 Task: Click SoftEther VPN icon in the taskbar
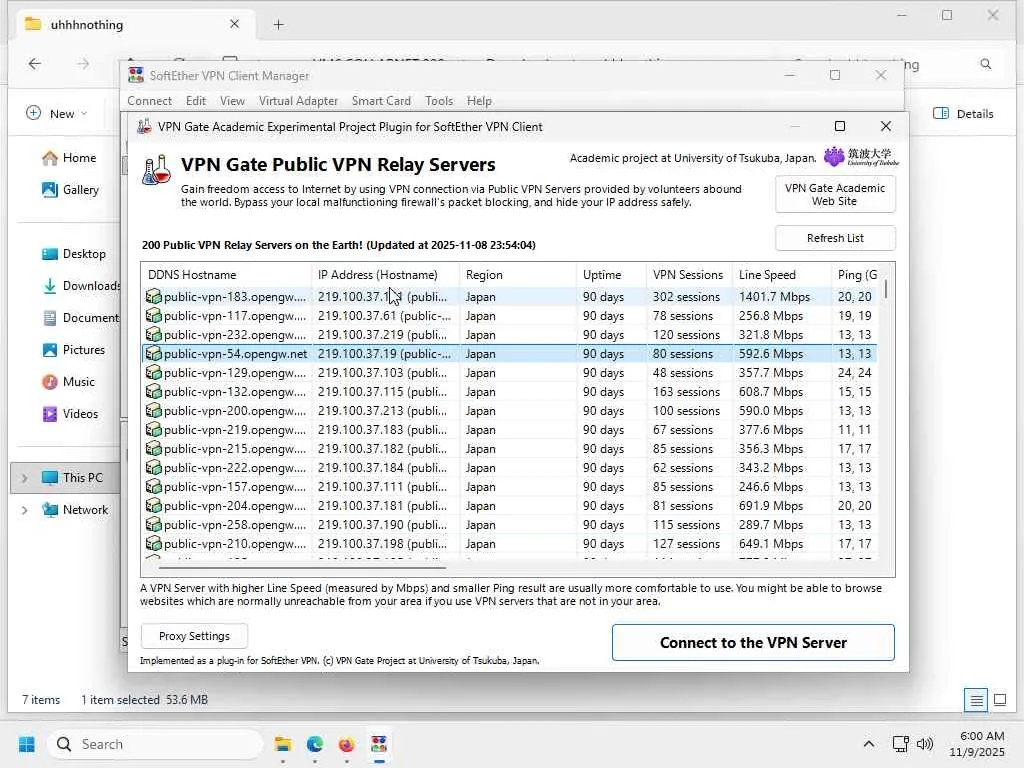pos(379,744)
